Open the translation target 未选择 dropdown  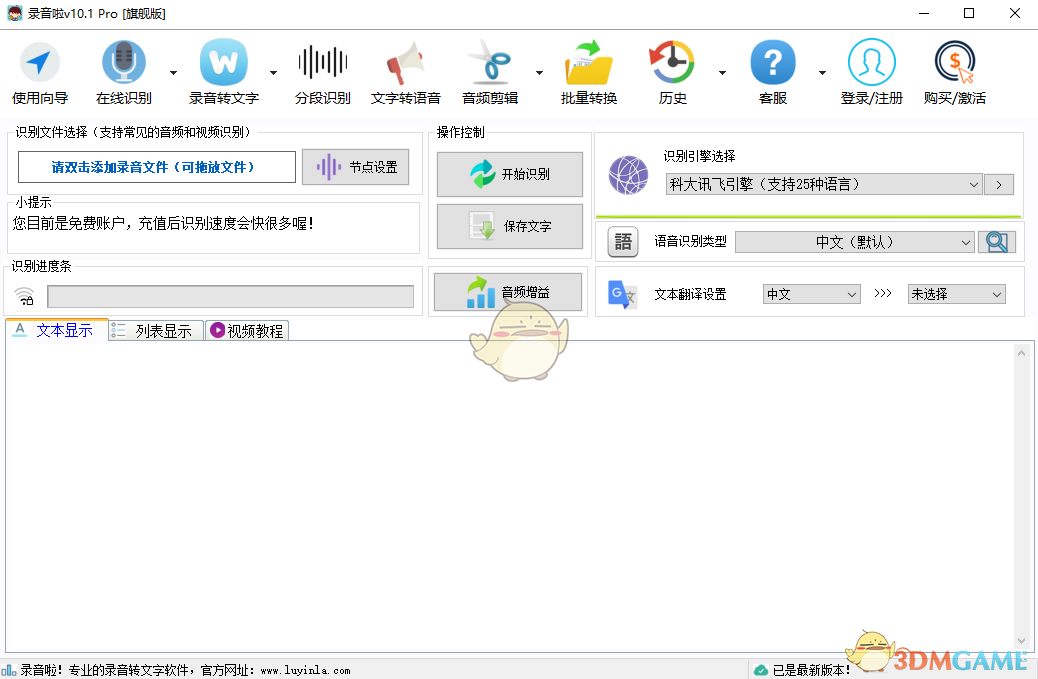[957, 294]
